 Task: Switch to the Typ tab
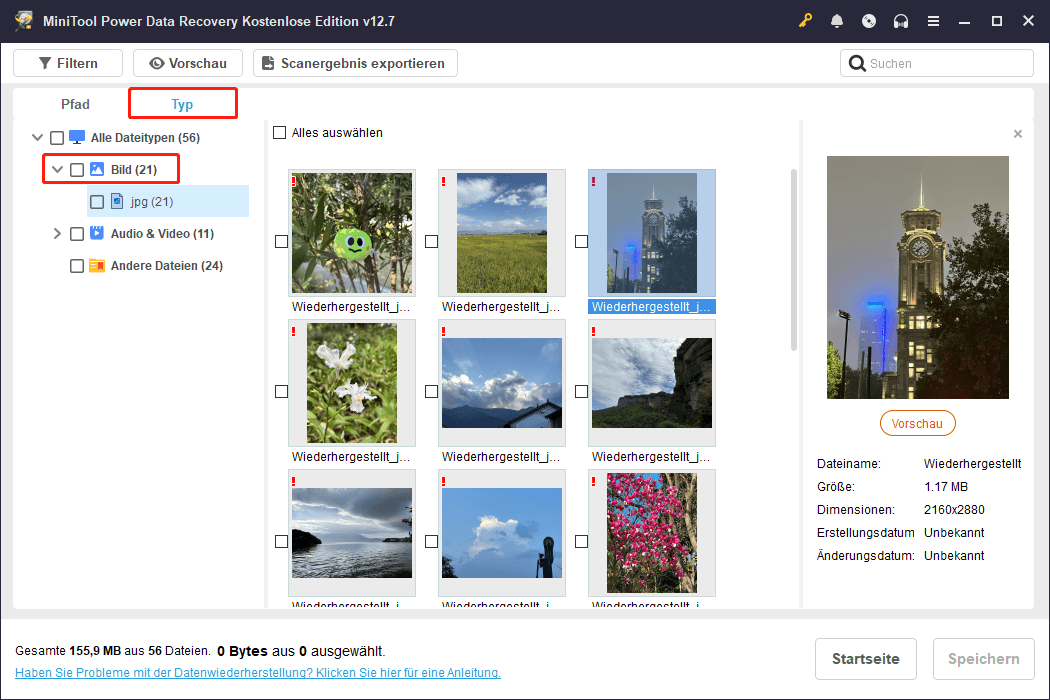(x=182, y=104)
